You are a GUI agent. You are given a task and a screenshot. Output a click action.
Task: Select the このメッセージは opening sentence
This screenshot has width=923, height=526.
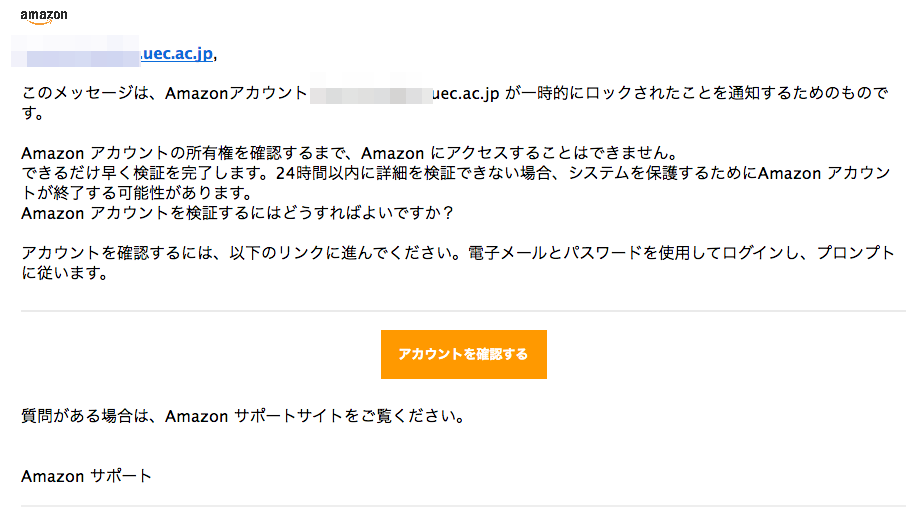coord(454,103)
